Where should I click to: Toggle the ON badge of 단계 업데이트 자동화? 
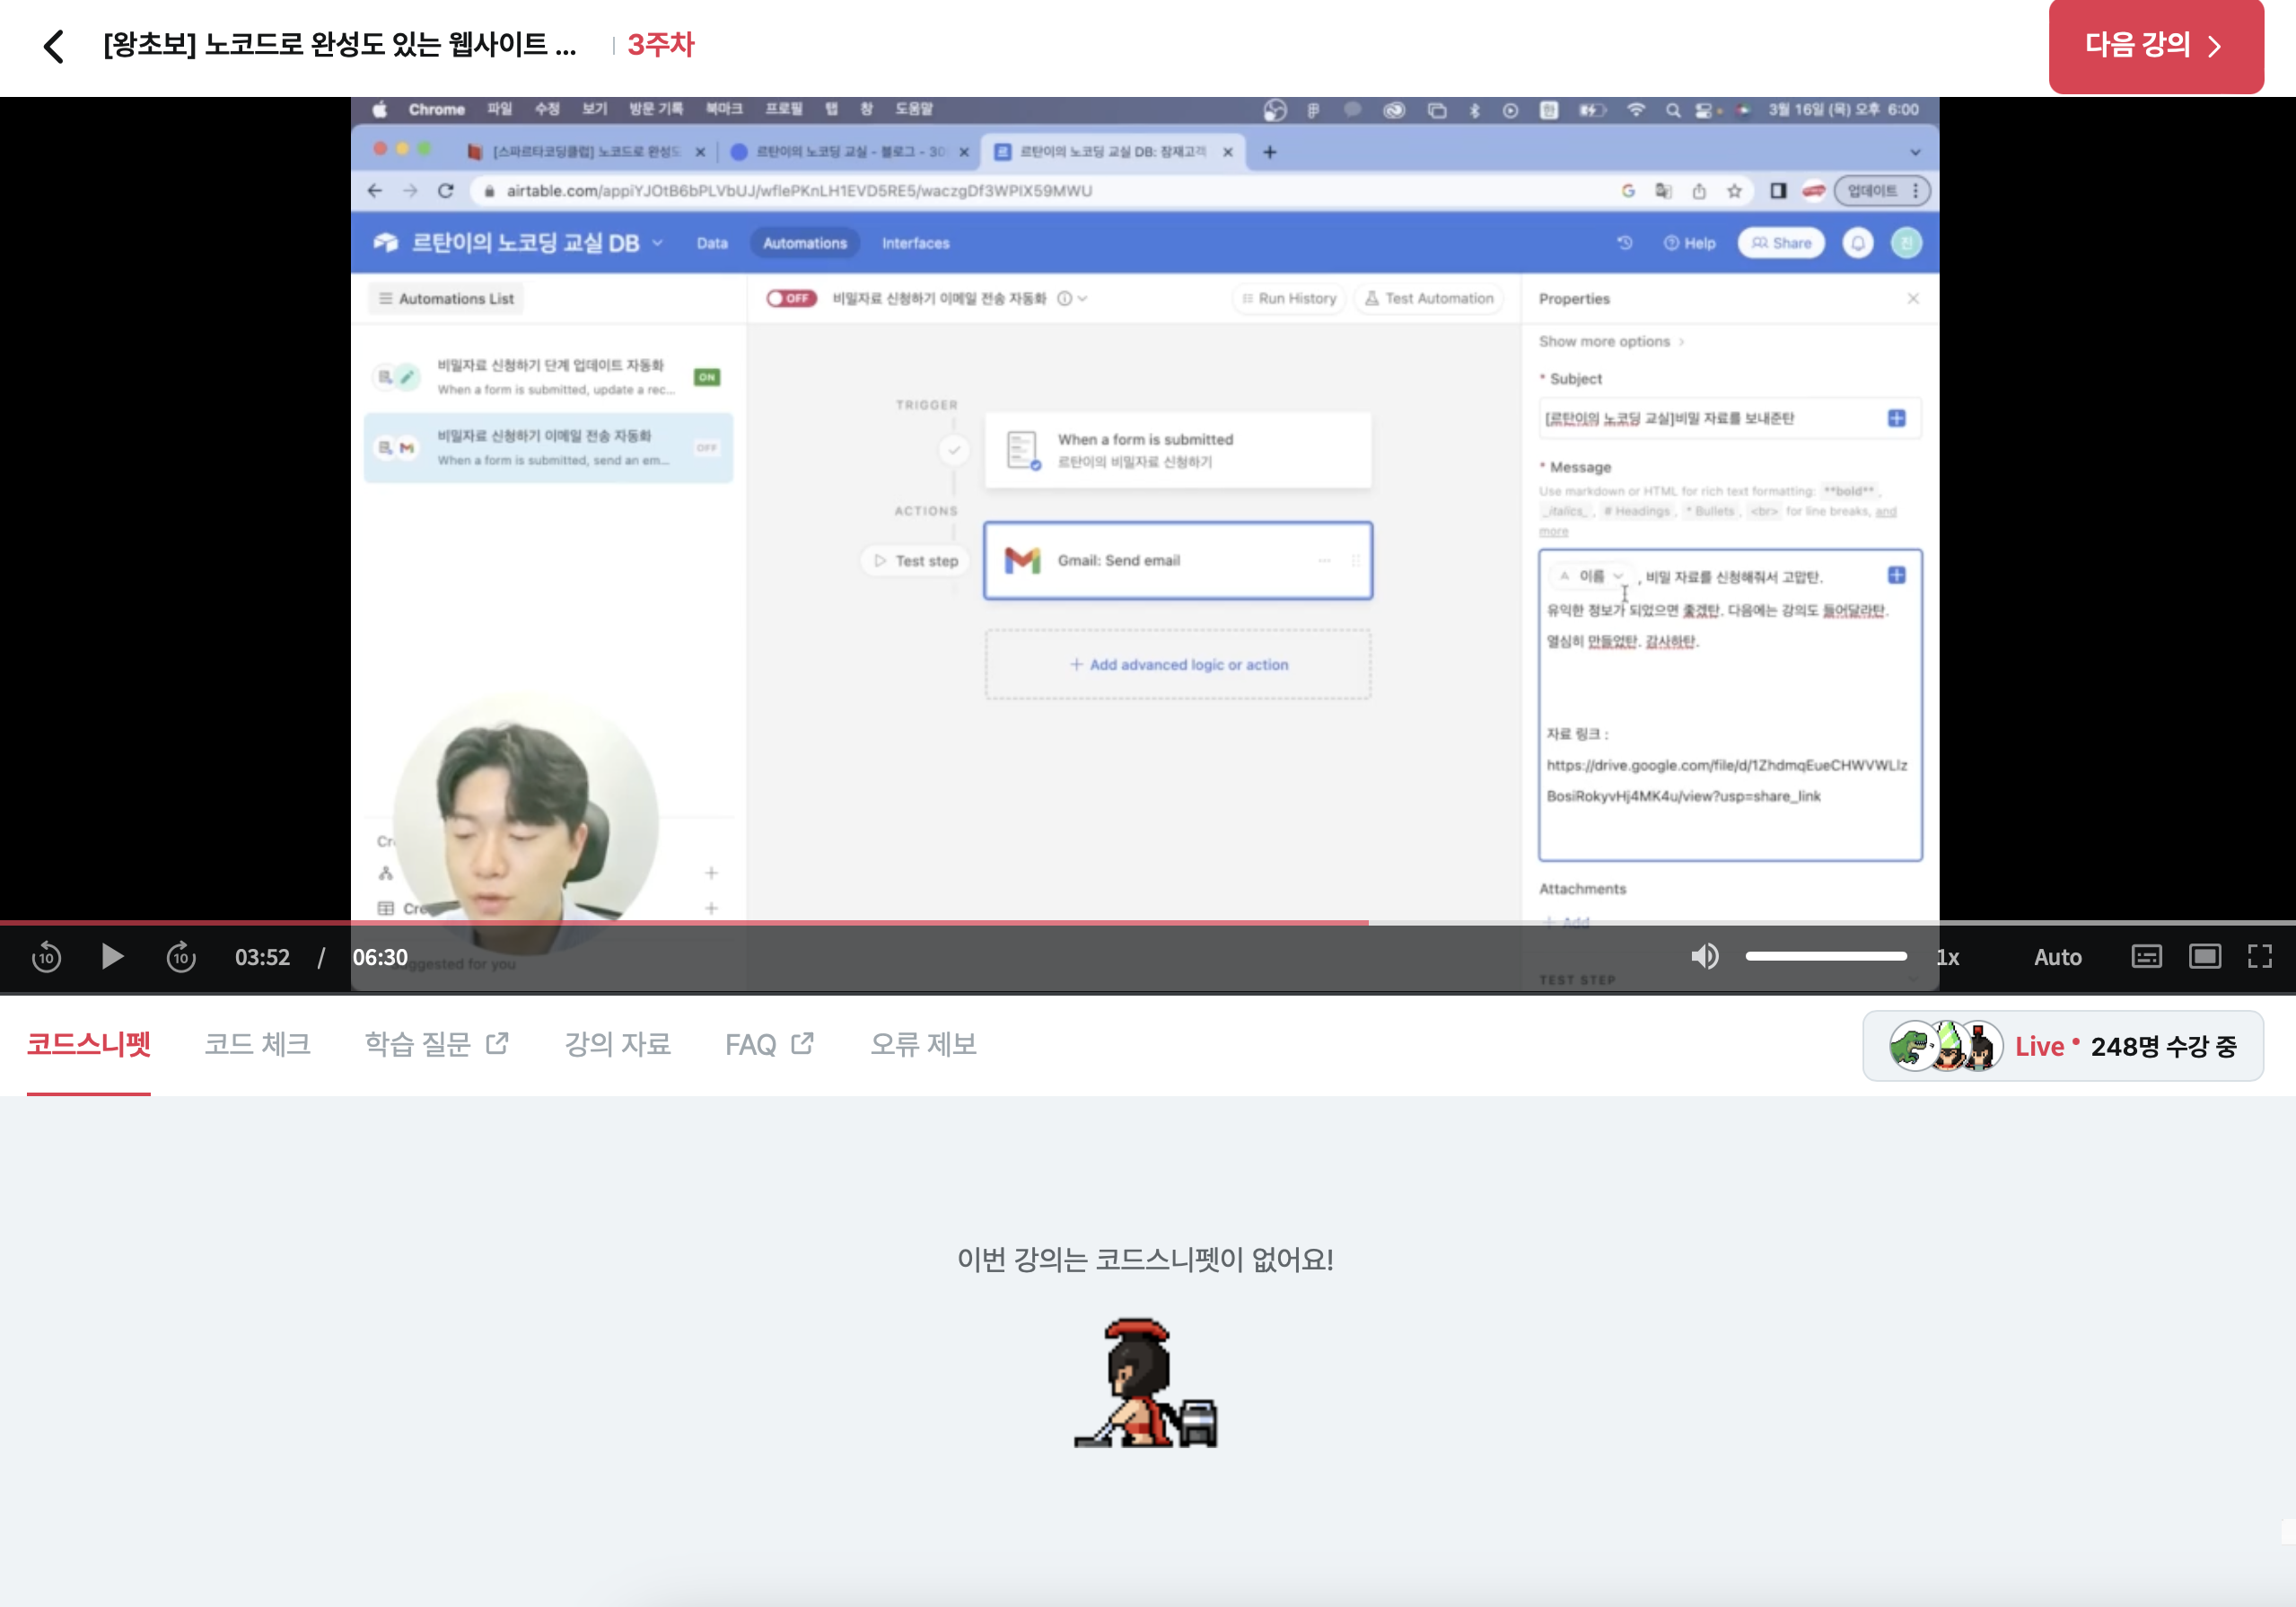(x=707, y=377)
